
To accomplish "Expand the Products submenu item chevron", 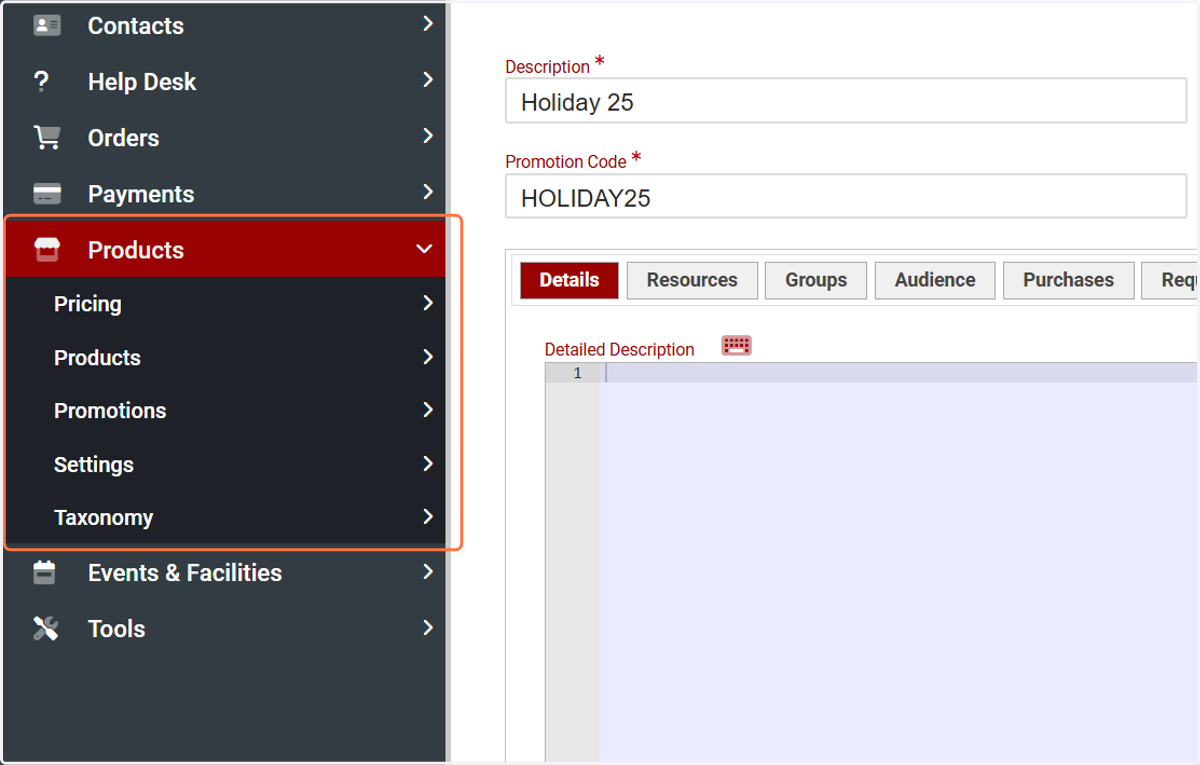I will coord(428,356).
